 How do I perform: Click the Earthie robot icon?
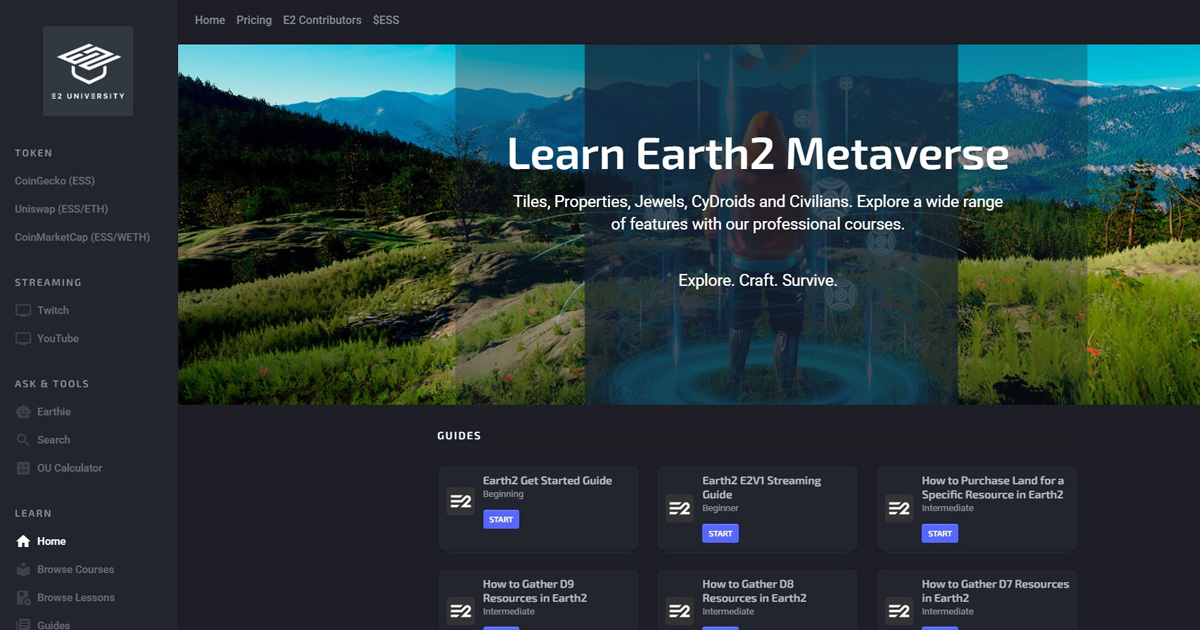coord(23,412)
